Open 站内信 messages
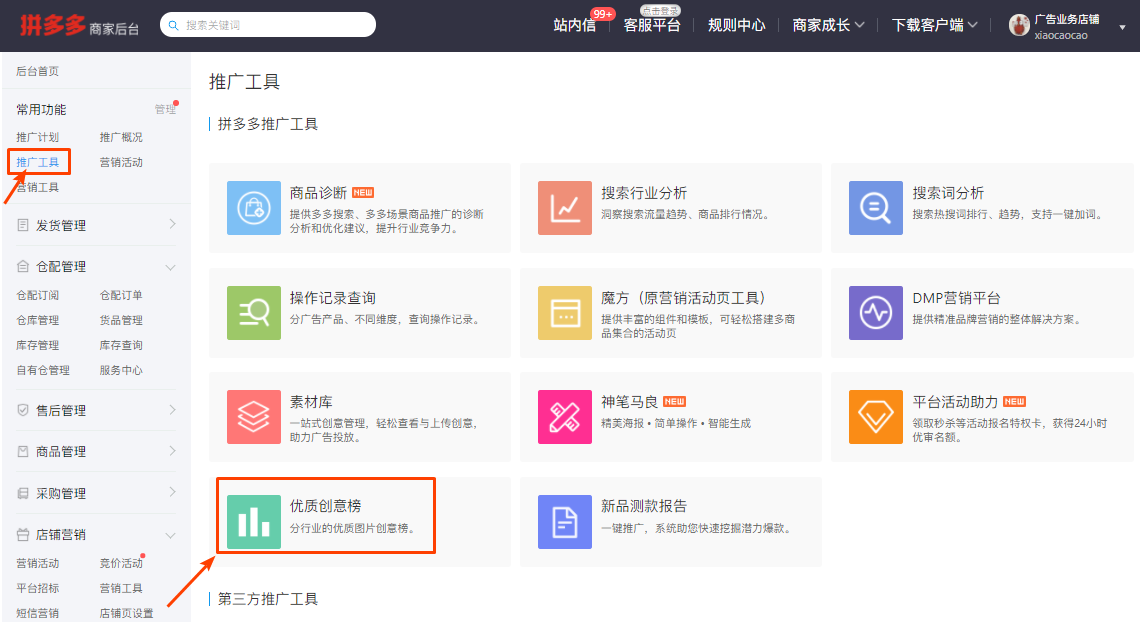The width and height of the screenshot is (1140, 622). [x=574, y=25]
